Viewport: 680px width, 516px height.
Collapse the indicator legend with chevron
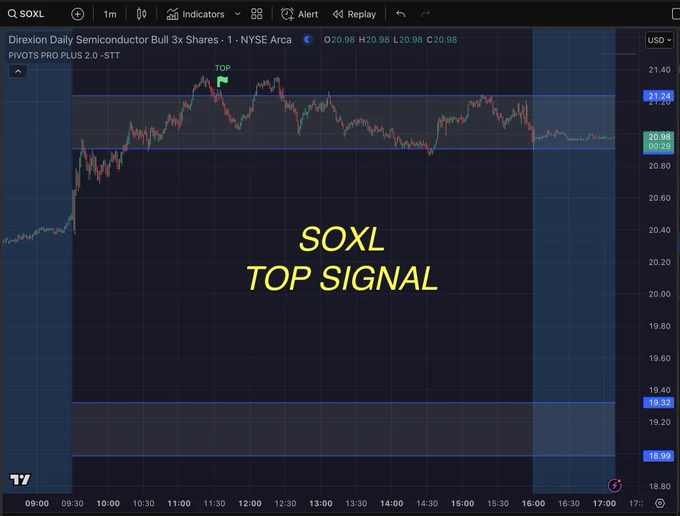(18, 71)
